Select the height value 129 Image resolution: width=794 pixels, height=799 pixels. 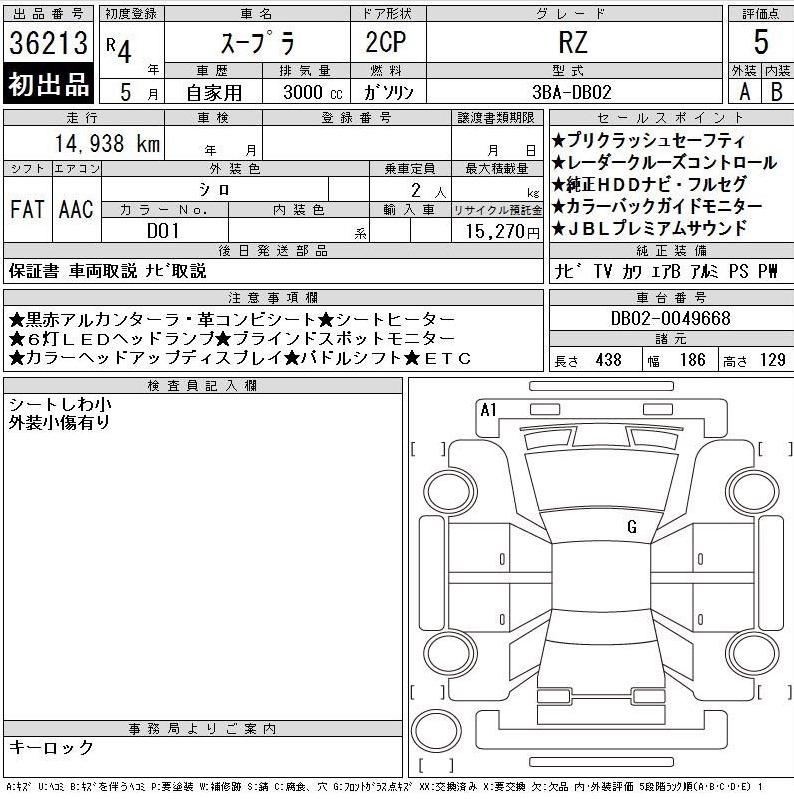pyautogui.click(x=773, y=360)
